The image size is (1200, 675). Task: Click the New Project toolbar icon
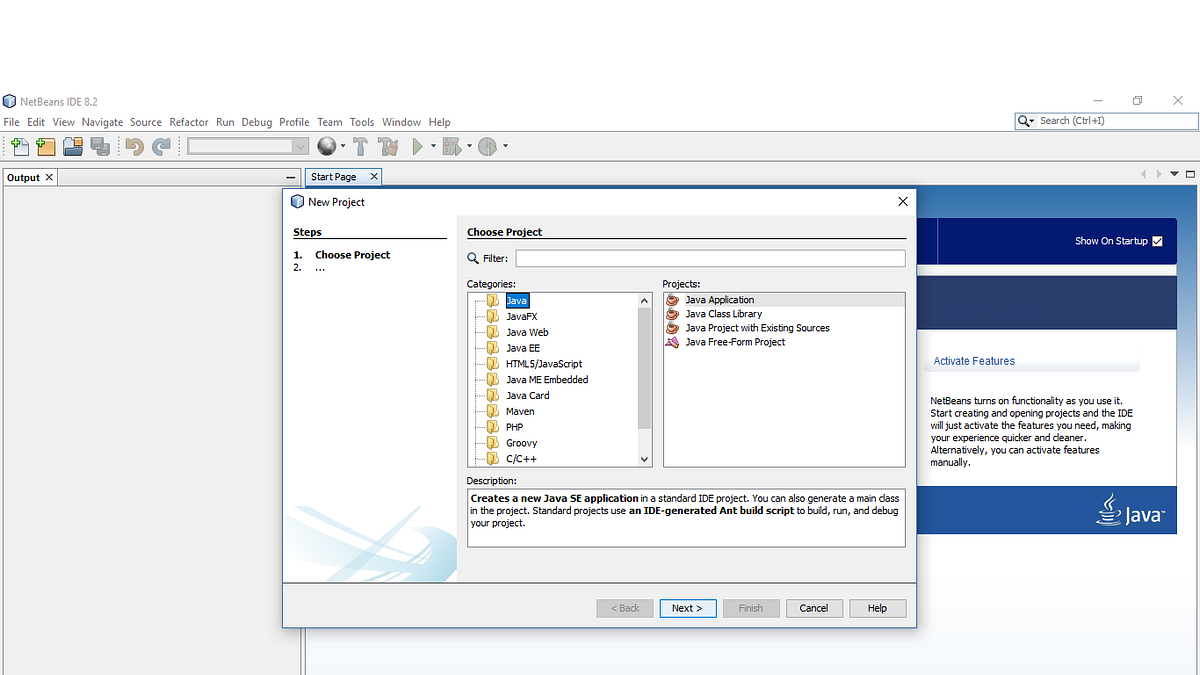pos(45,147)
